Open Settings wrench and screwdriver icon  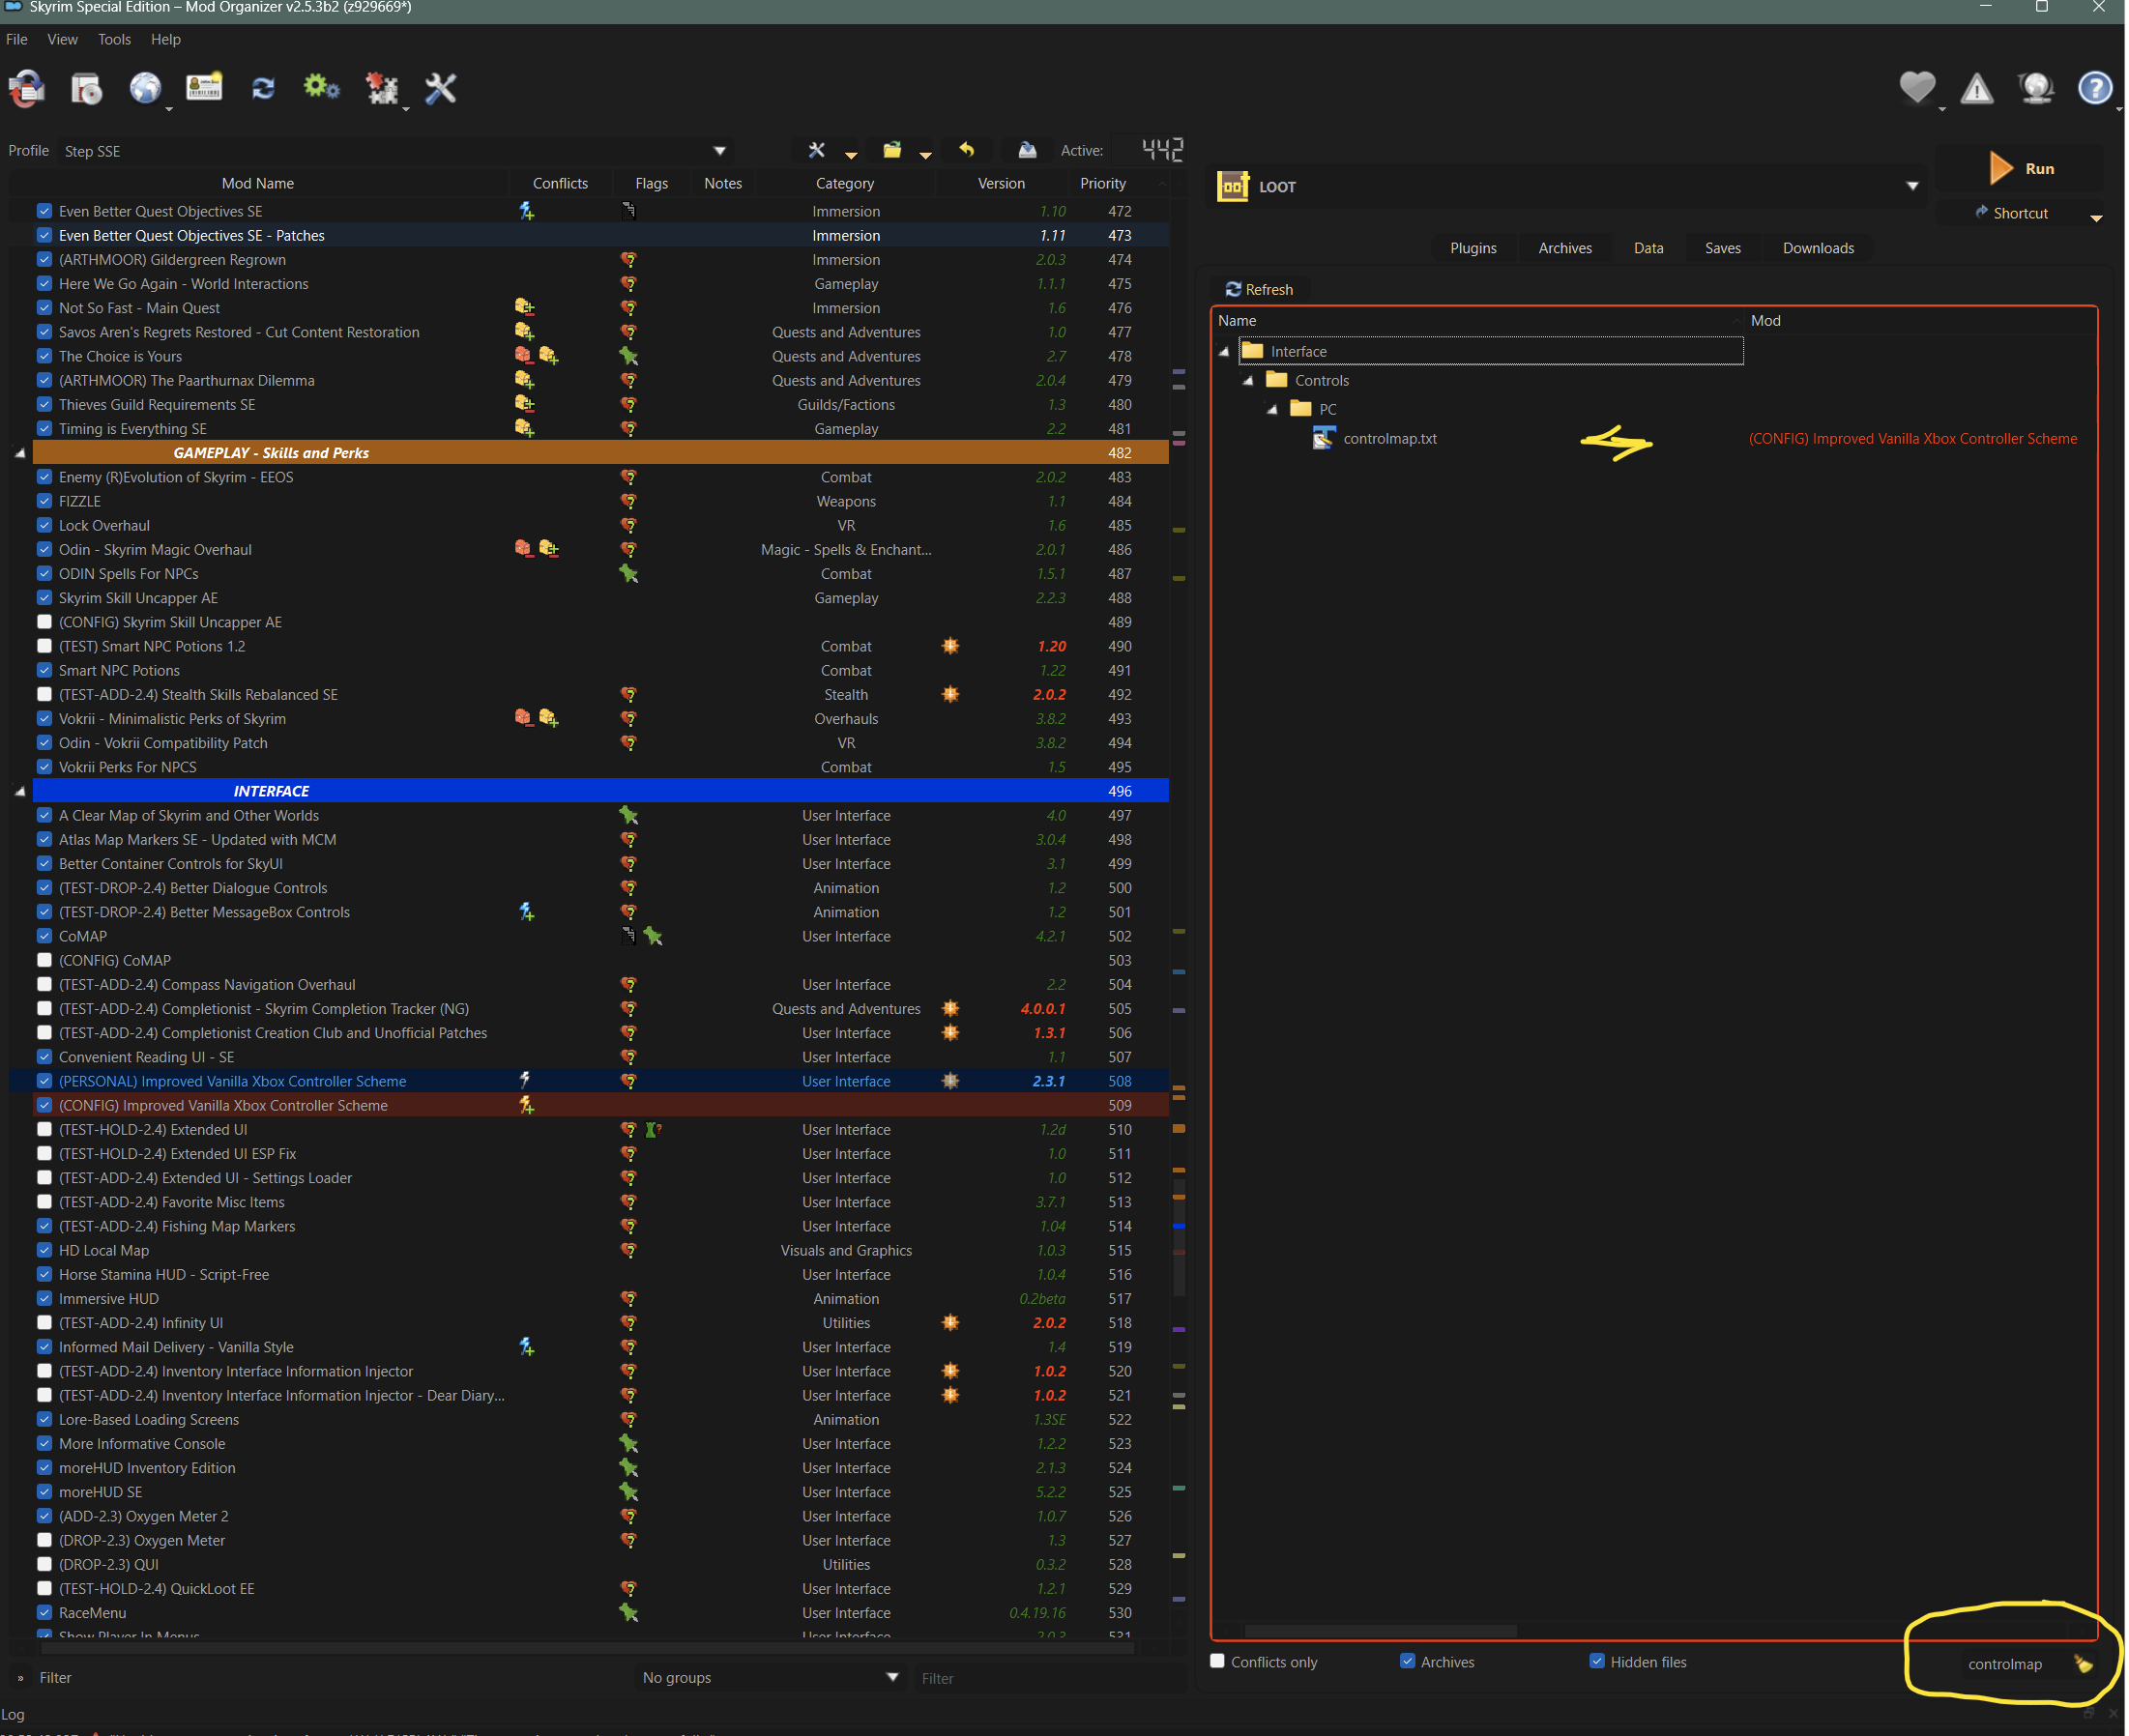[x=440, y=89]
